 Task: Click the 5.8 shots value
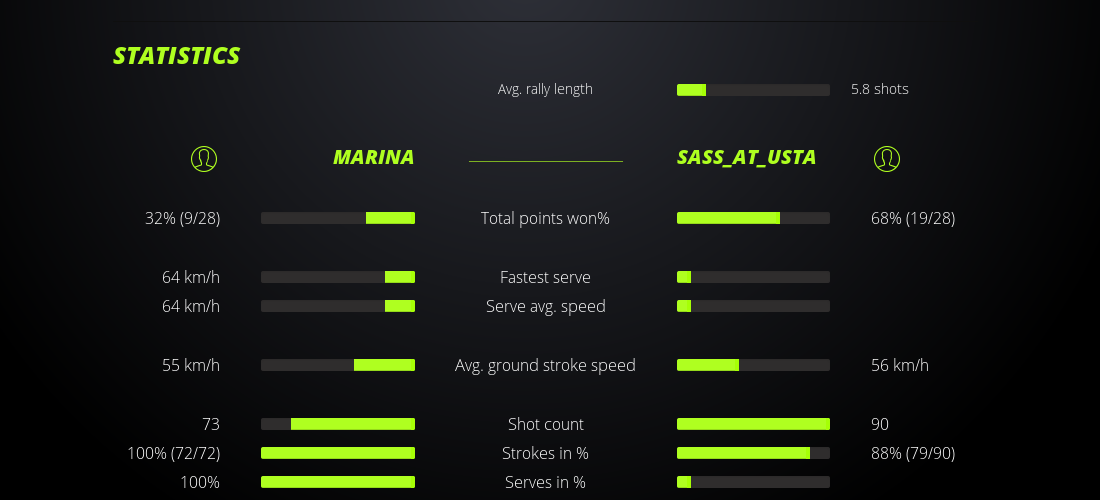point(879,89)
